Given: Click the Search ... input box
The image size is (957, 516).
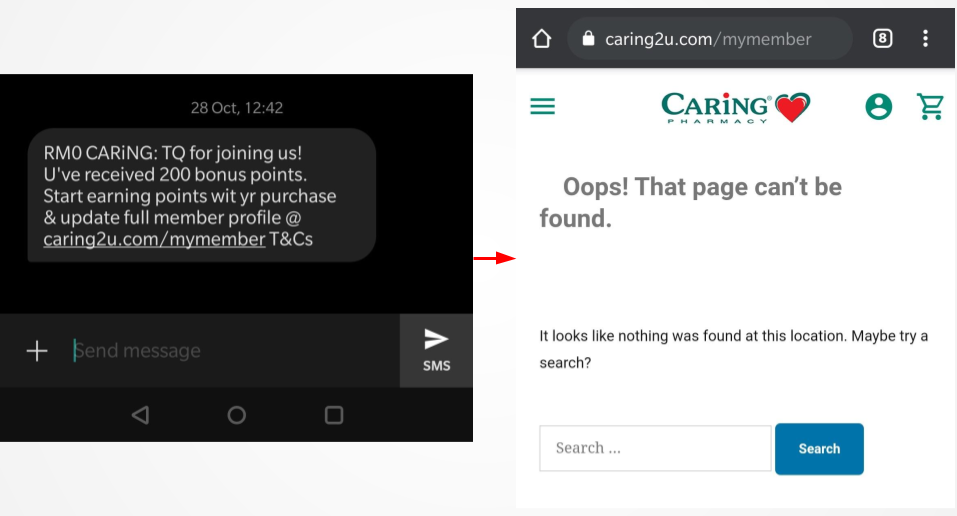Looking at the screenshot, I should coord(655,448).
